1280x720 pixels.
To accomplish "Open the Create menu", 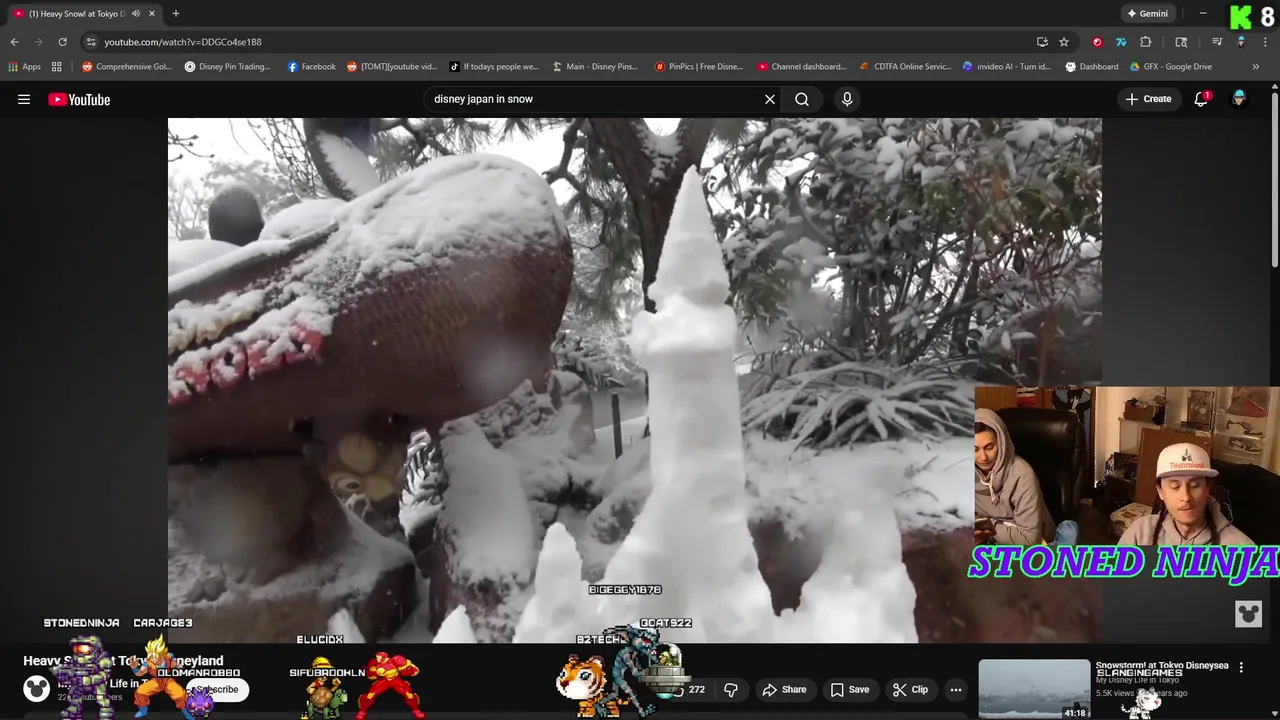I will pos(1148,99).
